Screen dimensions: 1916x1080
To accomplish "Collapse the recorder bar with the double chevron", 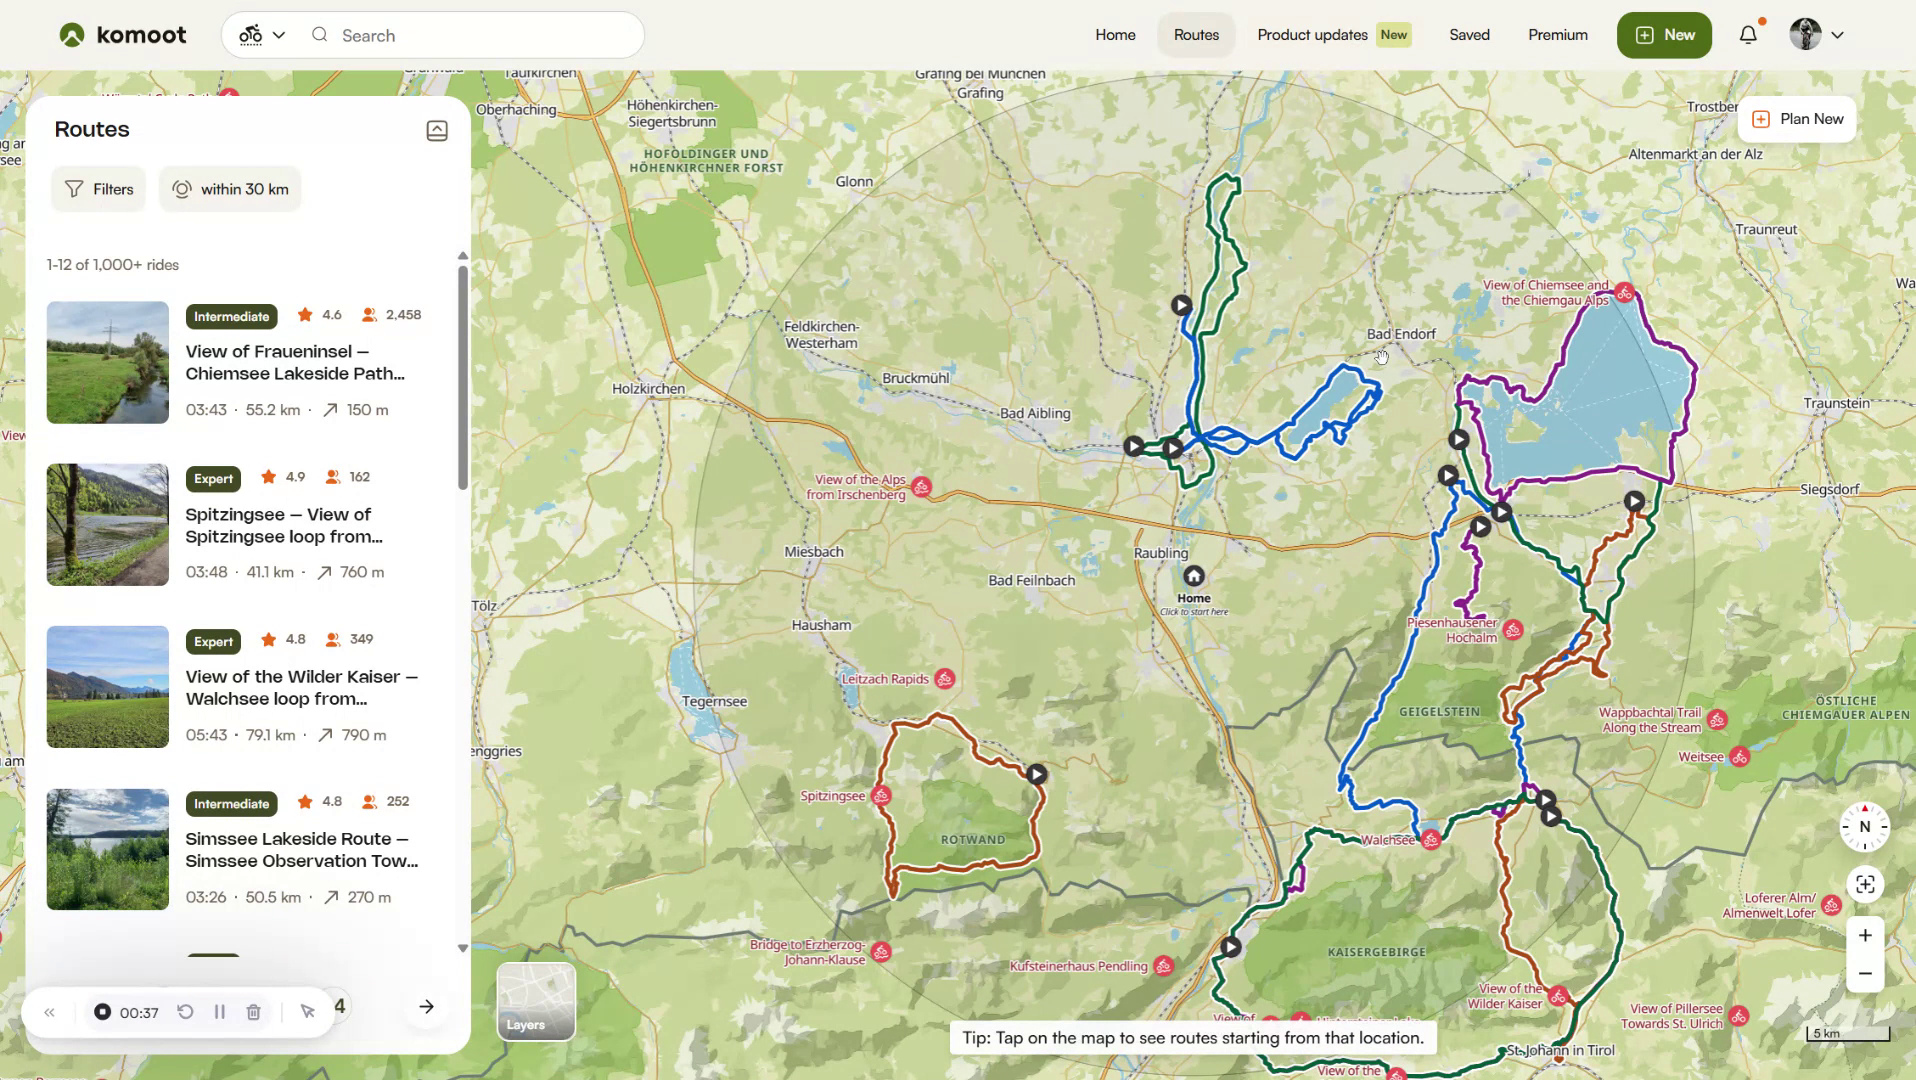I will coord(49,1012).
